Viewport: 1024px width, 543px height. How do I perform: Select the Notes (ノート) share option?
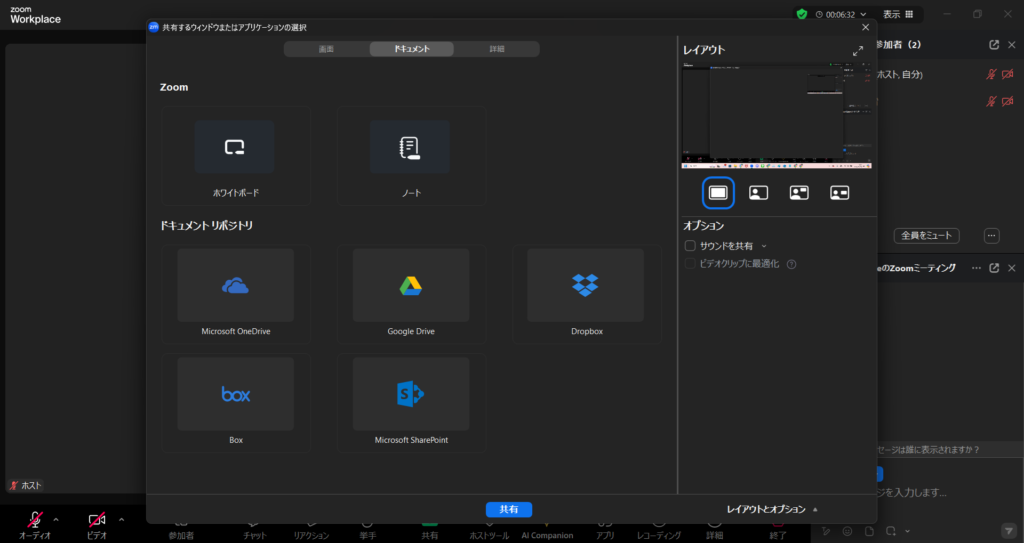point(410,155)
